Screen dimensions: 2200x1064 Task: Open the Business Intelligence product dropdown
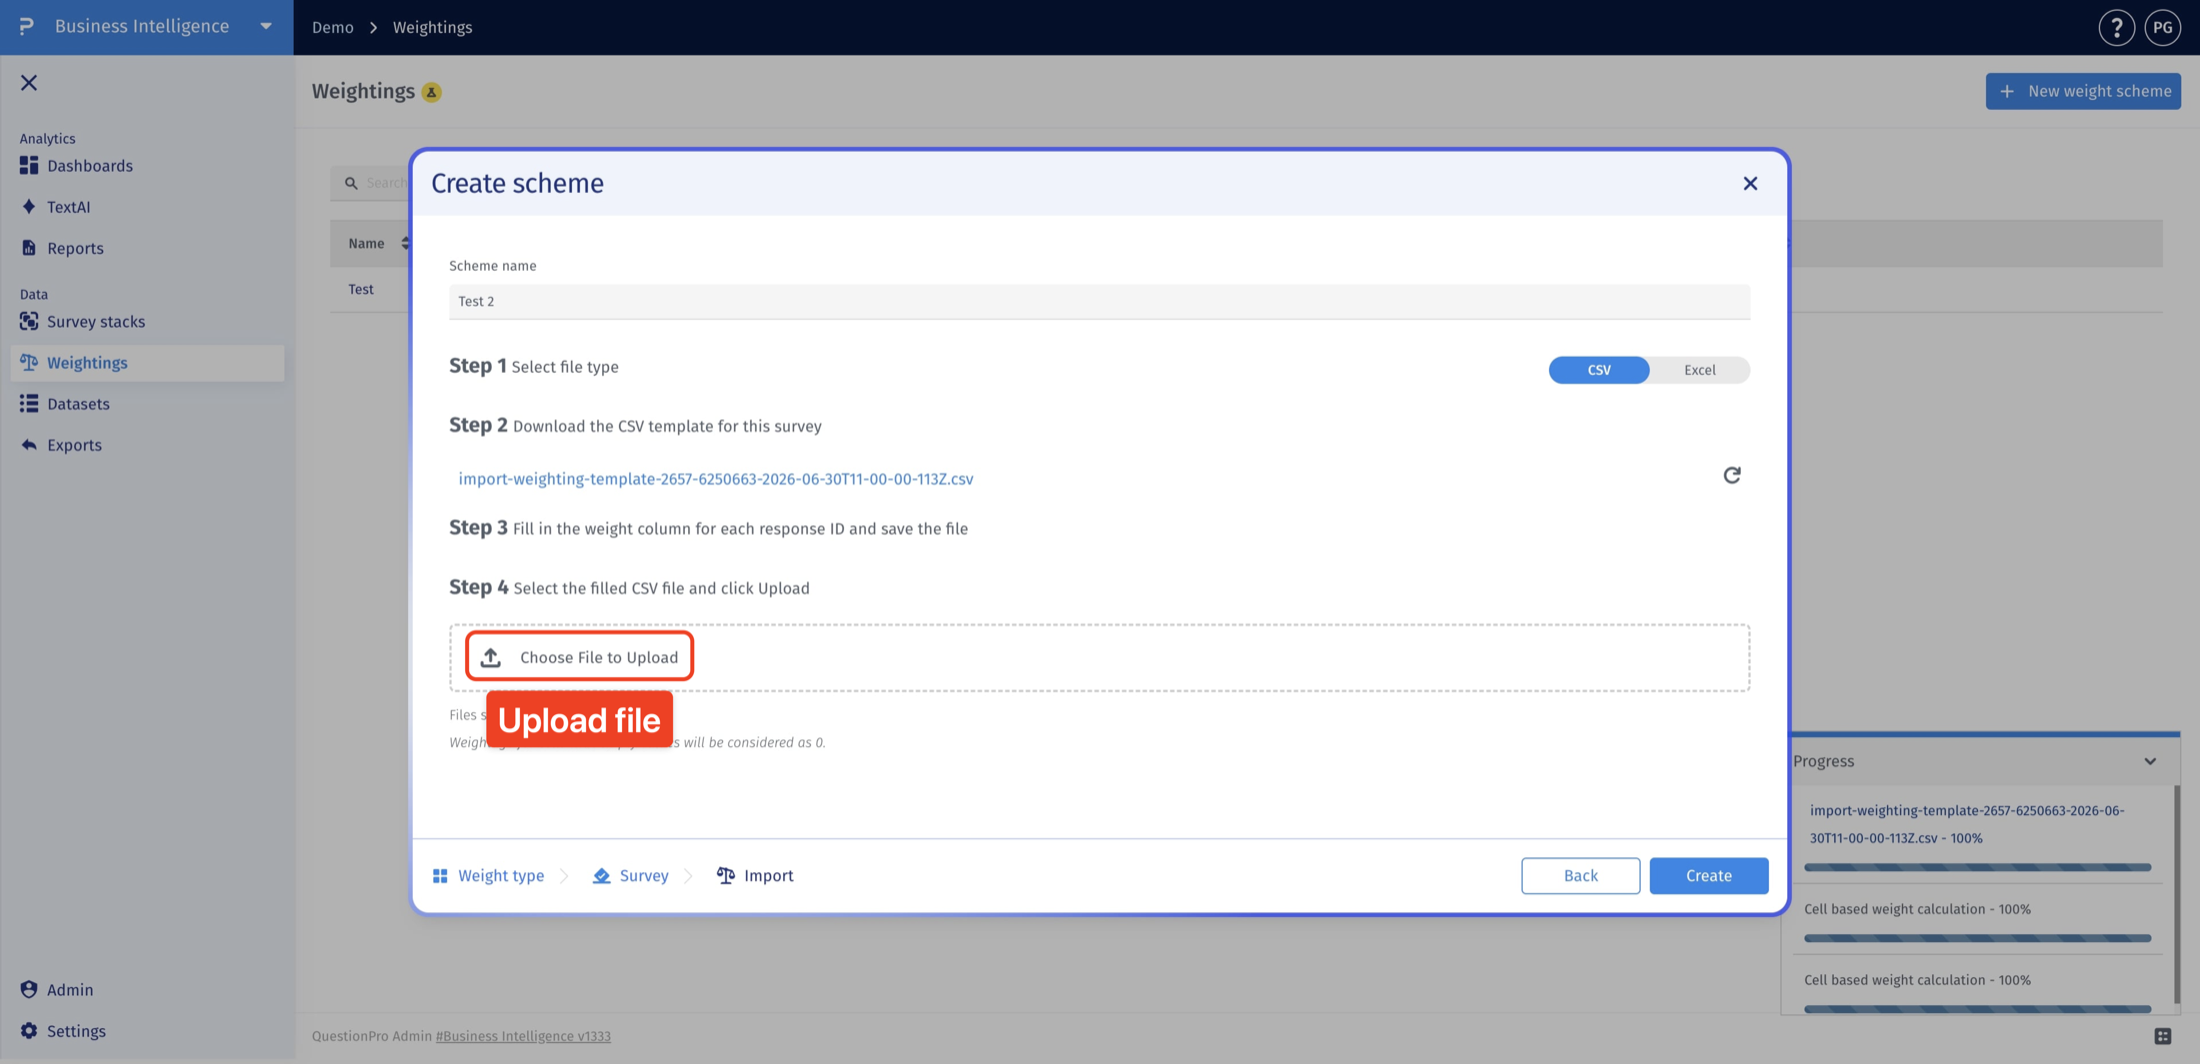point(266,26)
